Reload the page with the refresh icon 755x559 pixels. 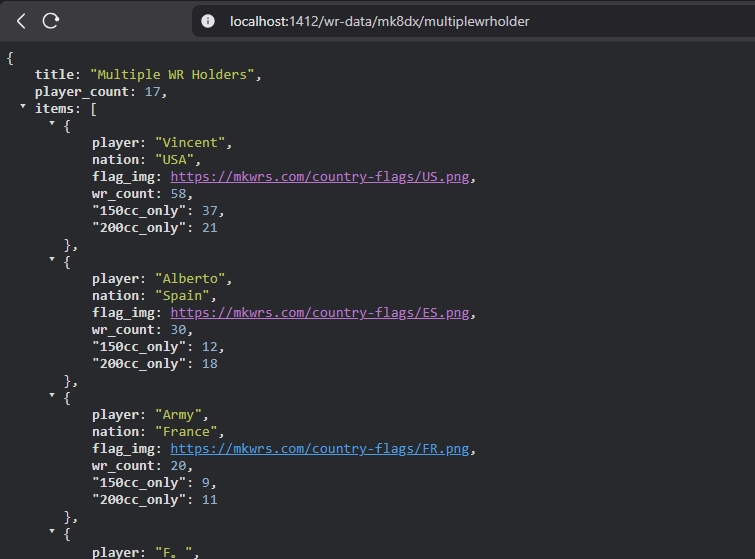pos(51,21)
